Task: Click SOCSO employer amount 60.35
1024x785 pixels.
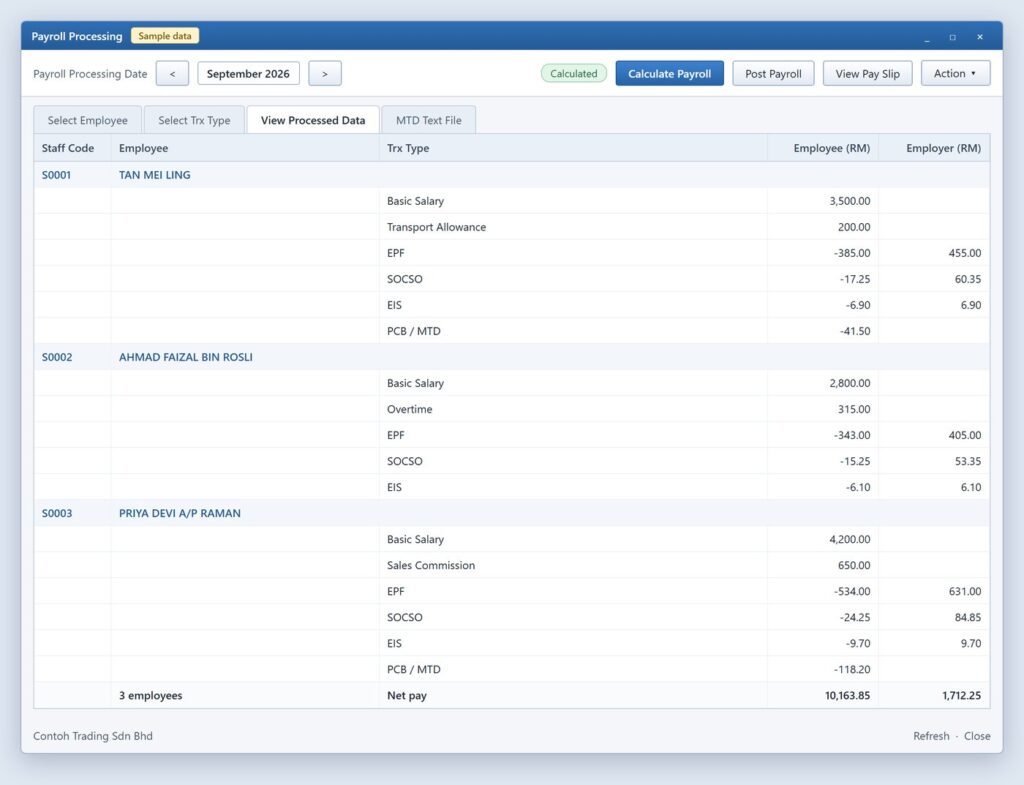Action: pos(968,280)
